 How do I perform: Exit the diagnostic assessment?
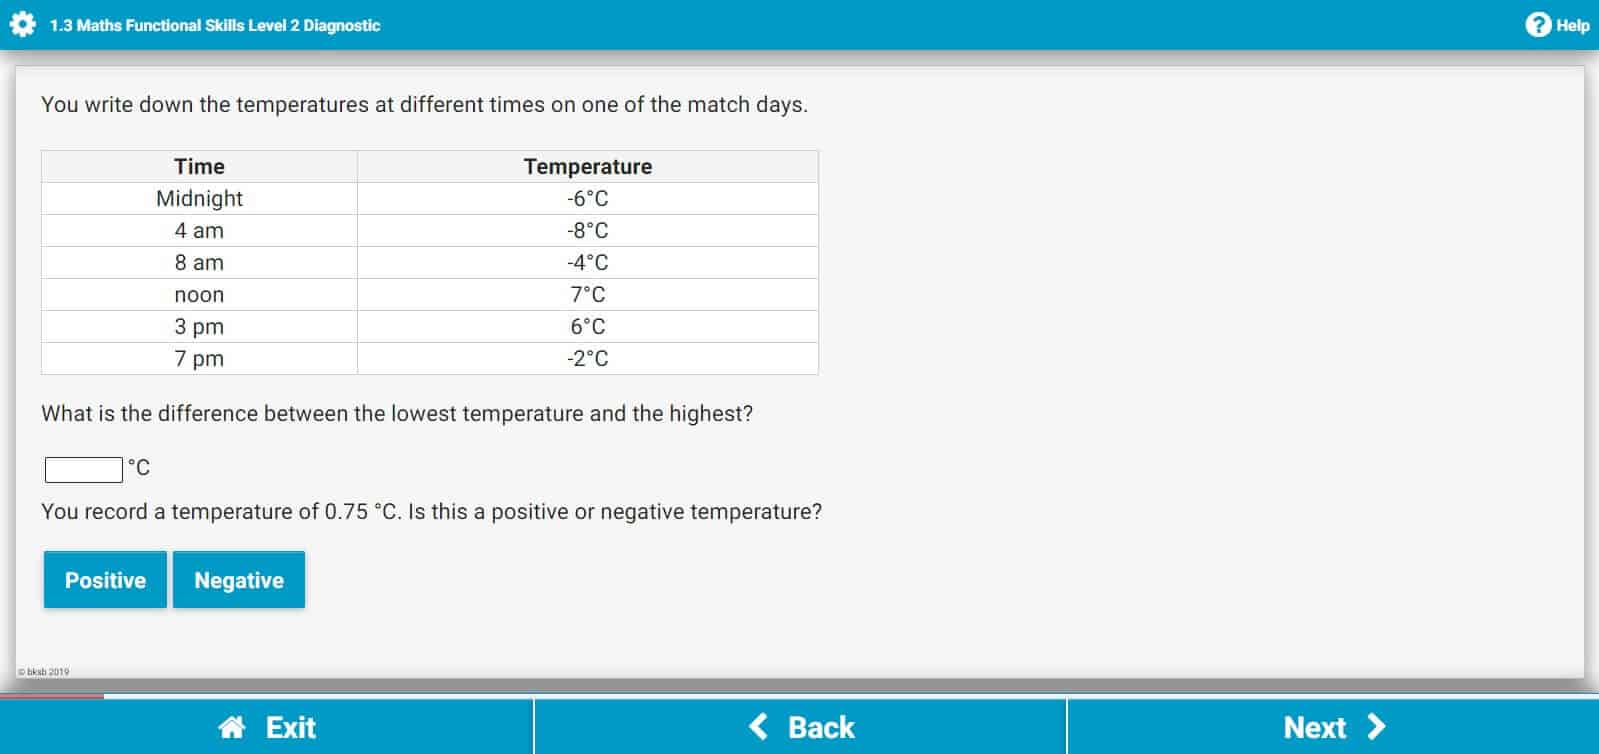pyautogui.click(x=266, y=727)
